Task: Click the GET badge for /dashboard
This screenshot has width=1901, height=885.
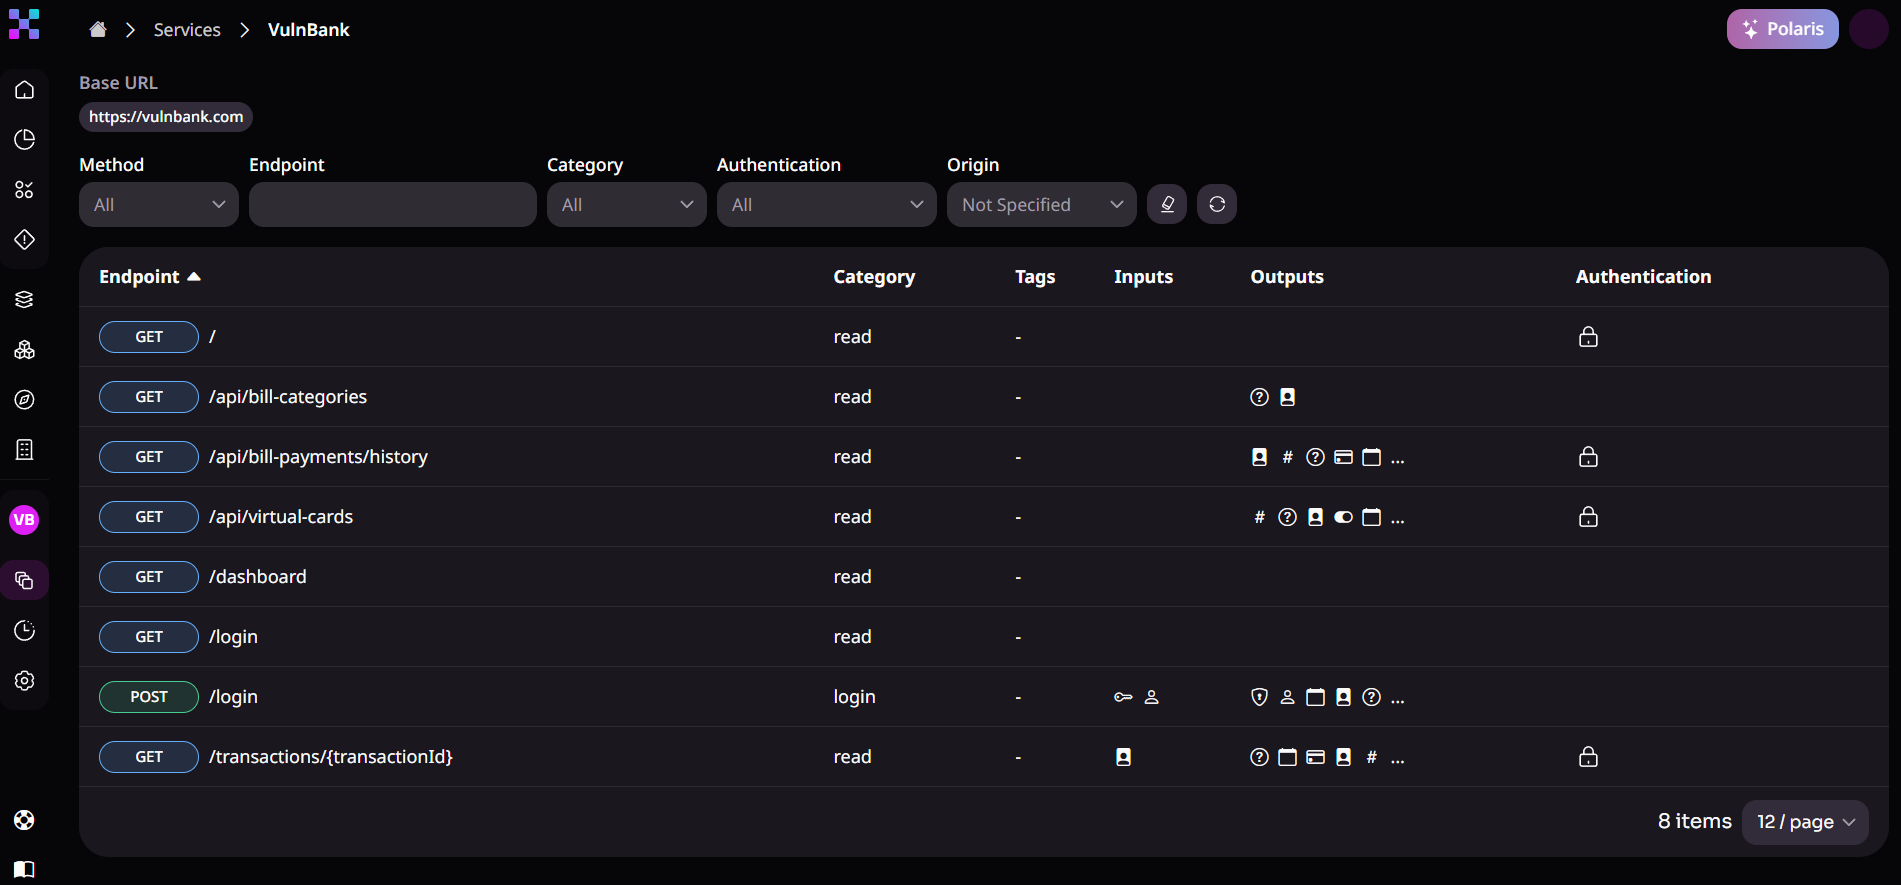Action: pyautogui.click(x=149, y=577)
